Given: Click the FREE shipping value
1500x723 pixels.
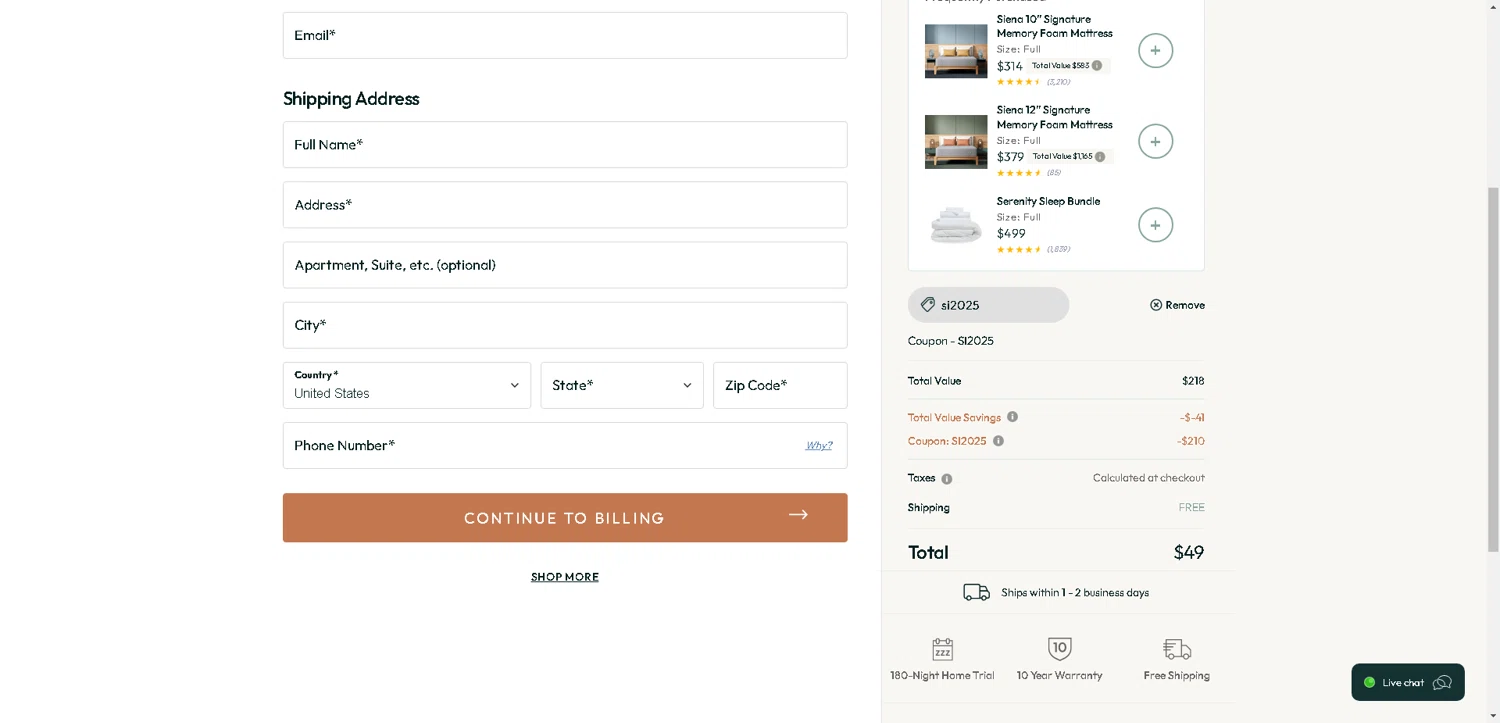Looking at the screenshot, I should click(1192, 508).
